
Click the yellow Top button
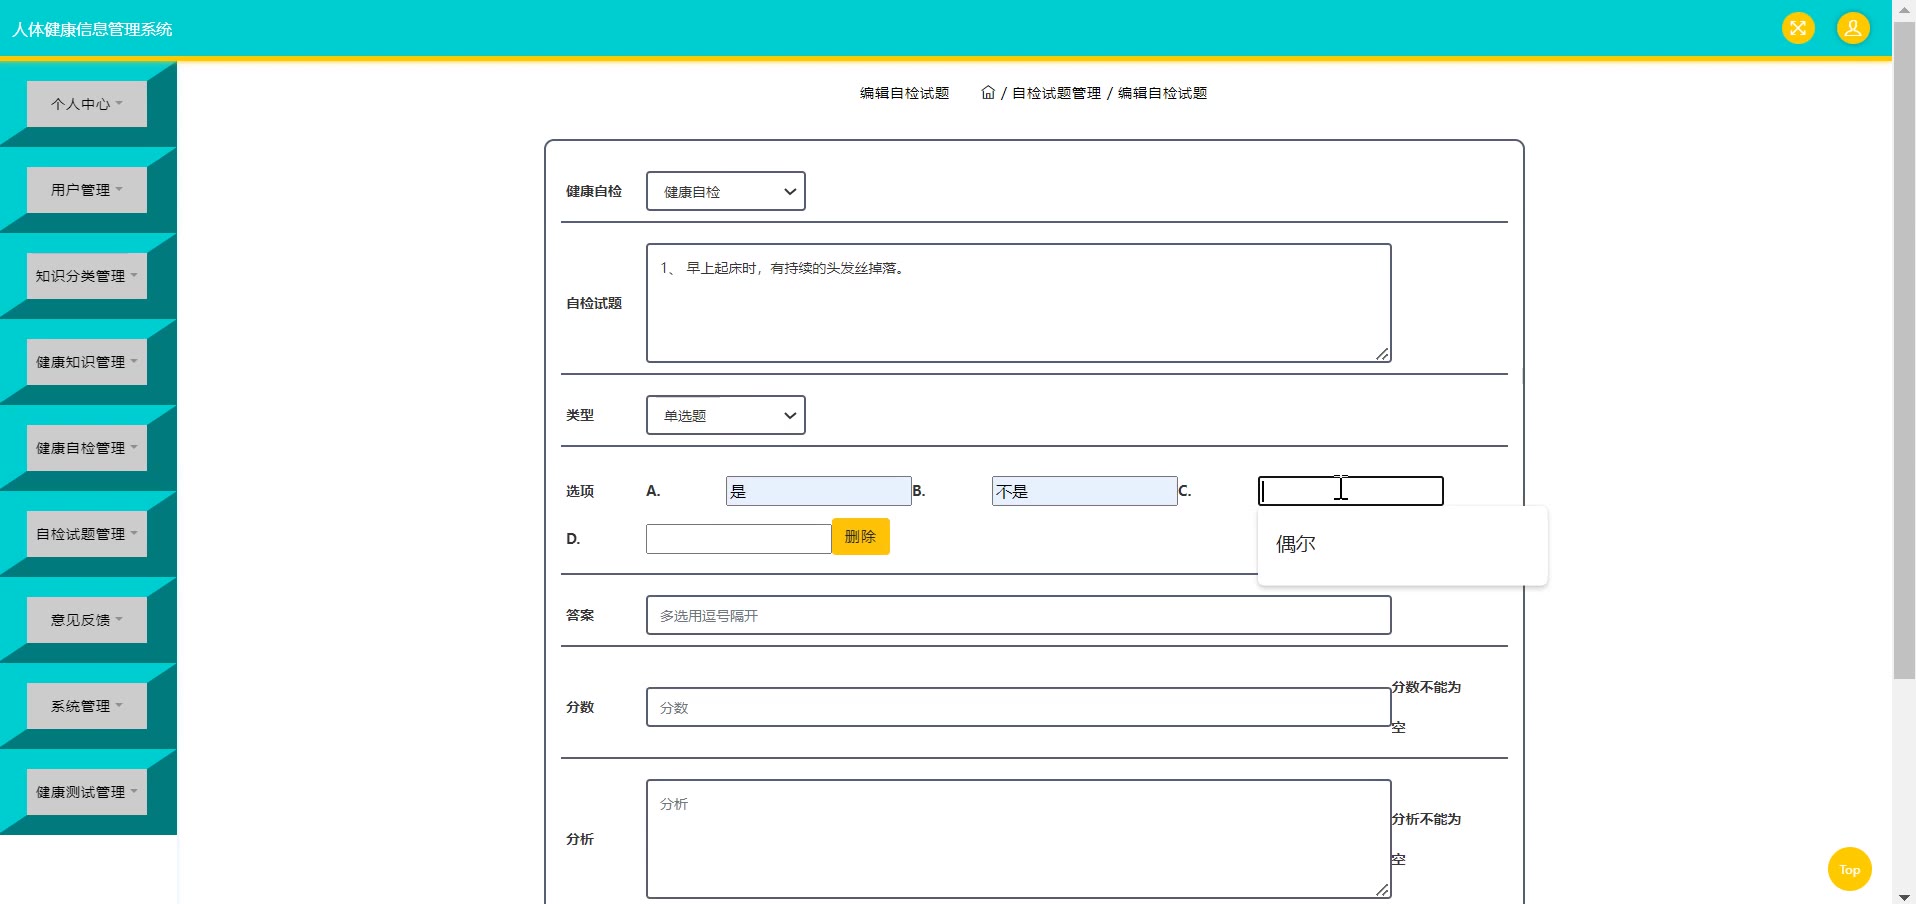[1849, 869]
